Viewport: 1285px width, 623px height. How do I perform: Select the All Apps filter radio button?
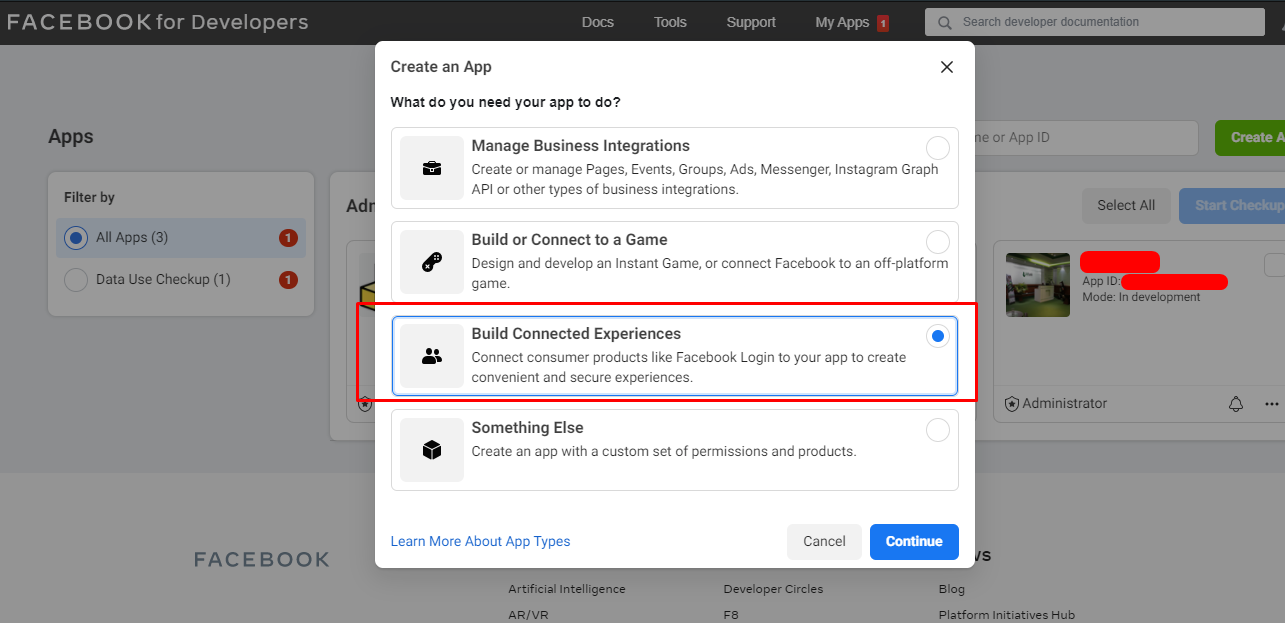(75, 238)
